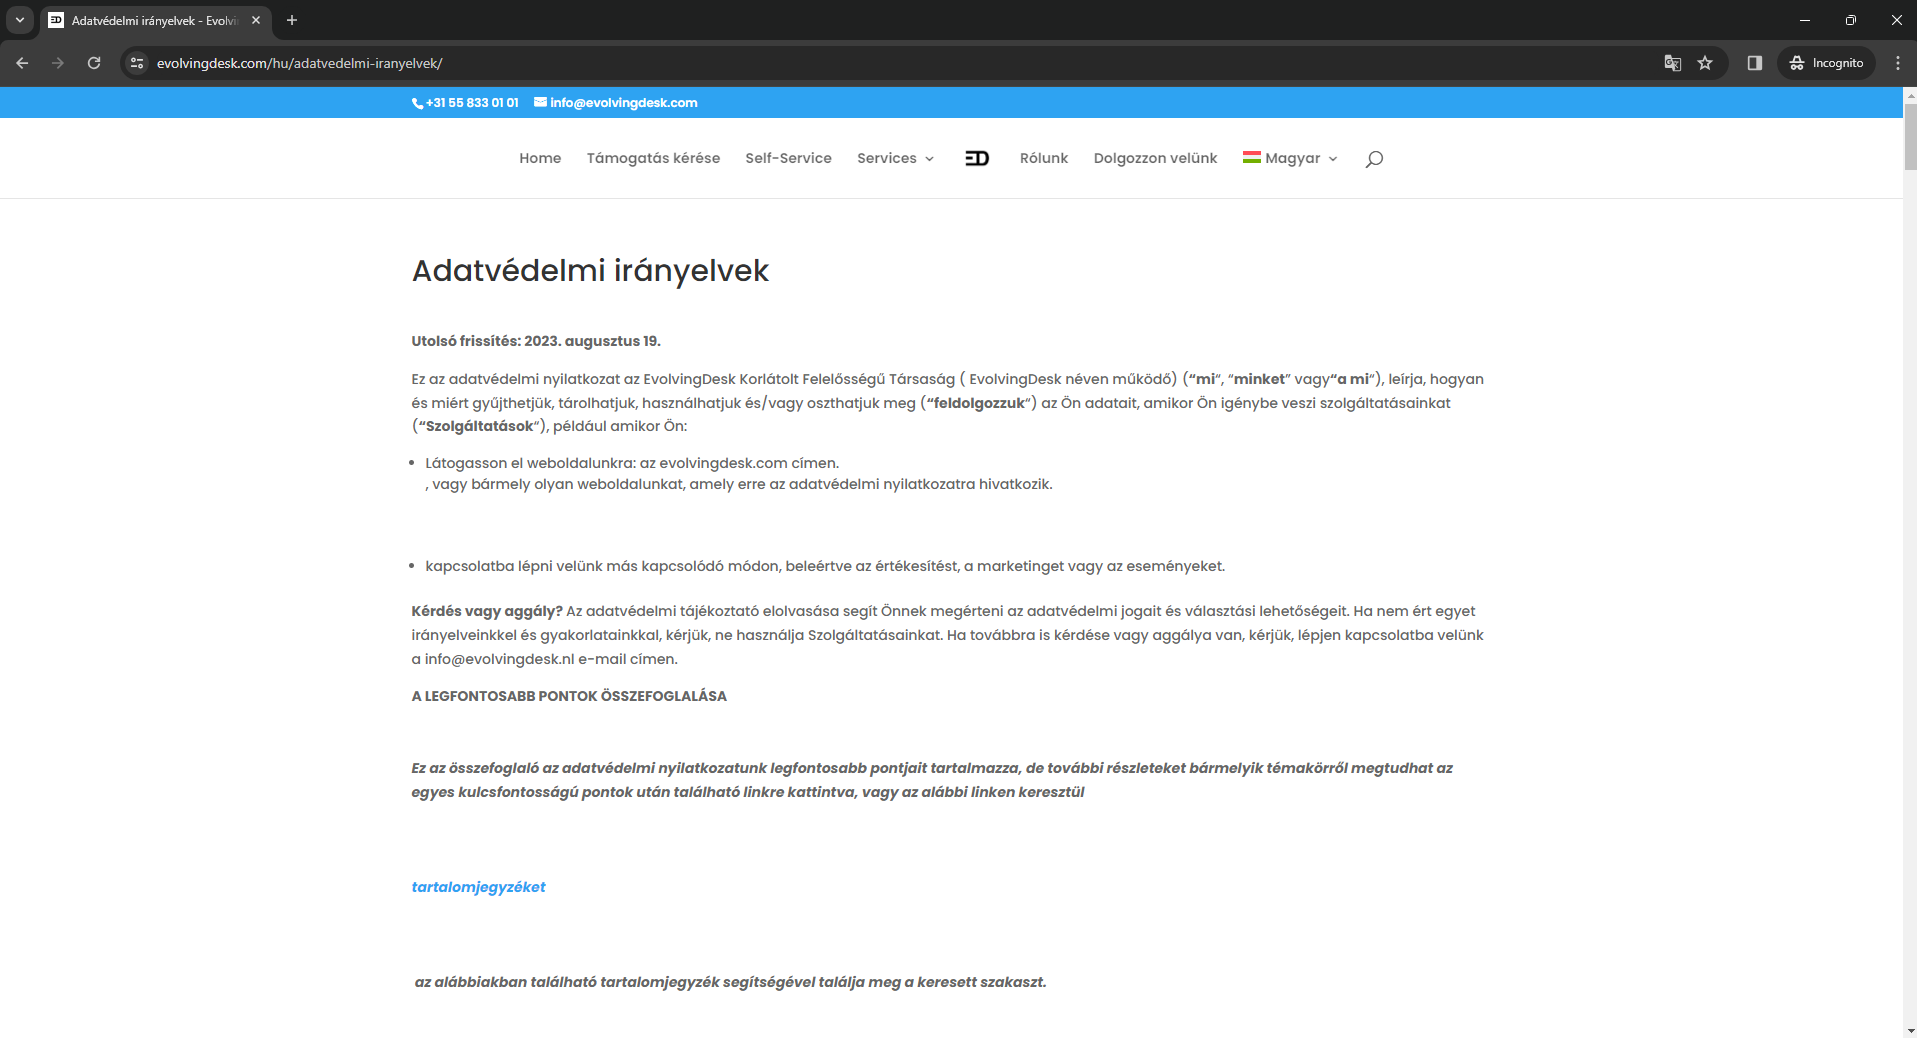Image resolution: width=1917 pixels, height=1038 pixels.
Task: Open the Home menu item
Action: click(x=540, y=158)
